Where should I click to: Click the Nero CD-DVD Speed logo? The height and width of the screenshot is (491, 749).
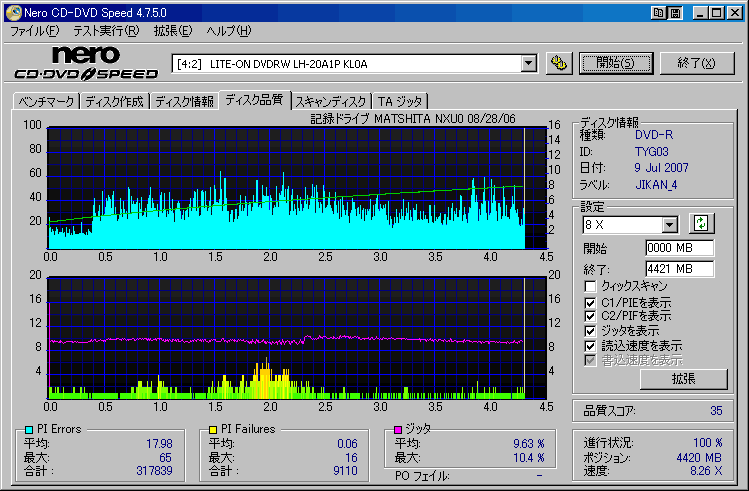(85, 62)
